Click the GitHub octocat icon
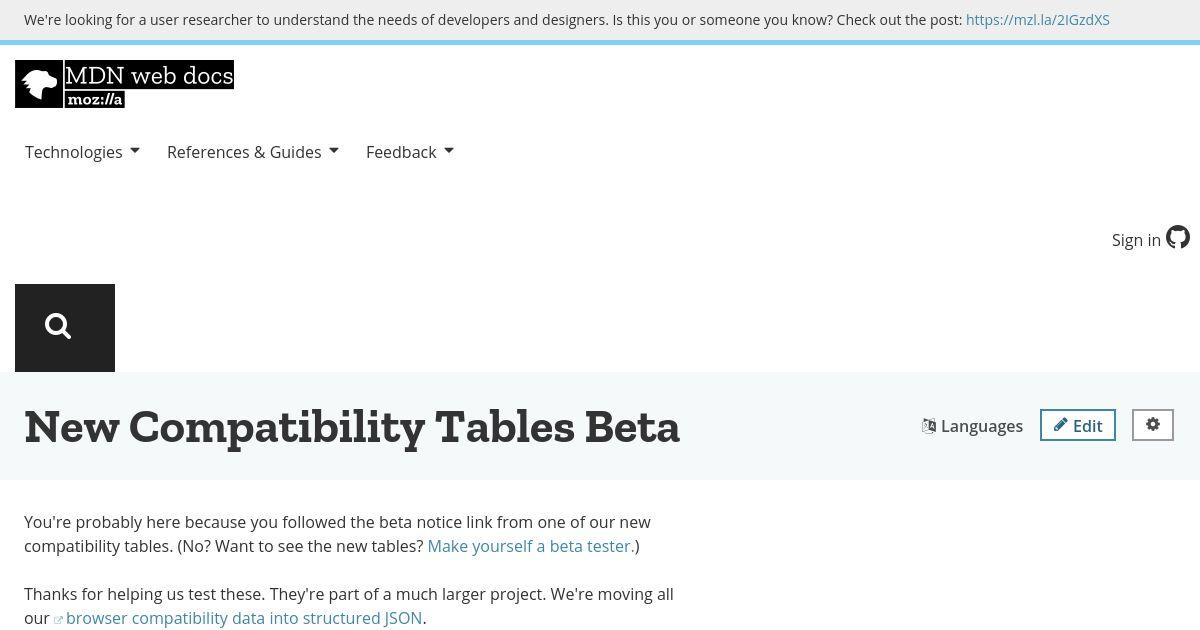The width and height of the screenshot is (1200, 630). (1178, 238)
